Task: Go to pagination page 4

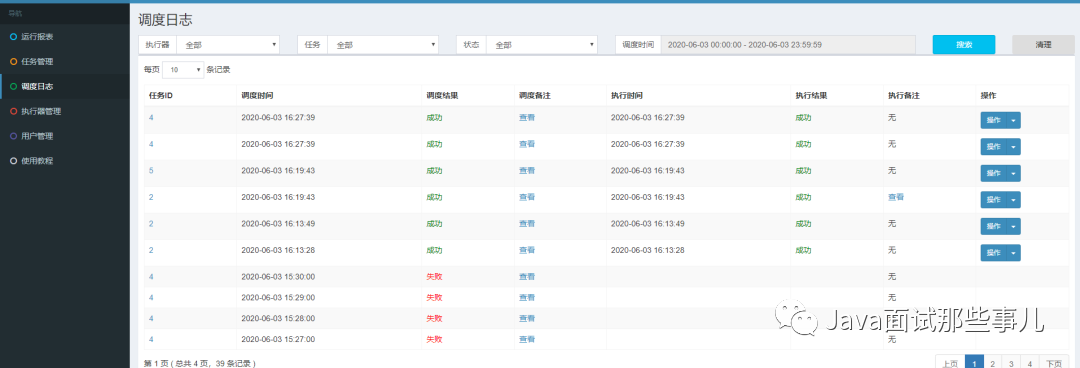Action: 1029,363
